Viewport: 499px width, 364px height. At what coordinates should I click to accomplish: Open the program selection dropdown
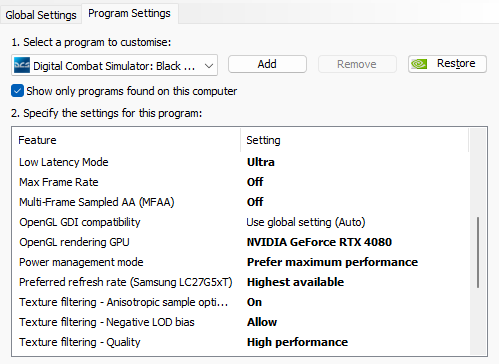(x=114, y=65)
